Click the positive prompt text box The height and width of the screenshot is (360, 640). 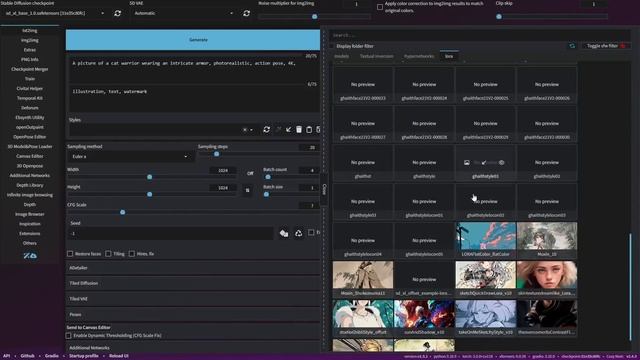(x=193, y=69)
